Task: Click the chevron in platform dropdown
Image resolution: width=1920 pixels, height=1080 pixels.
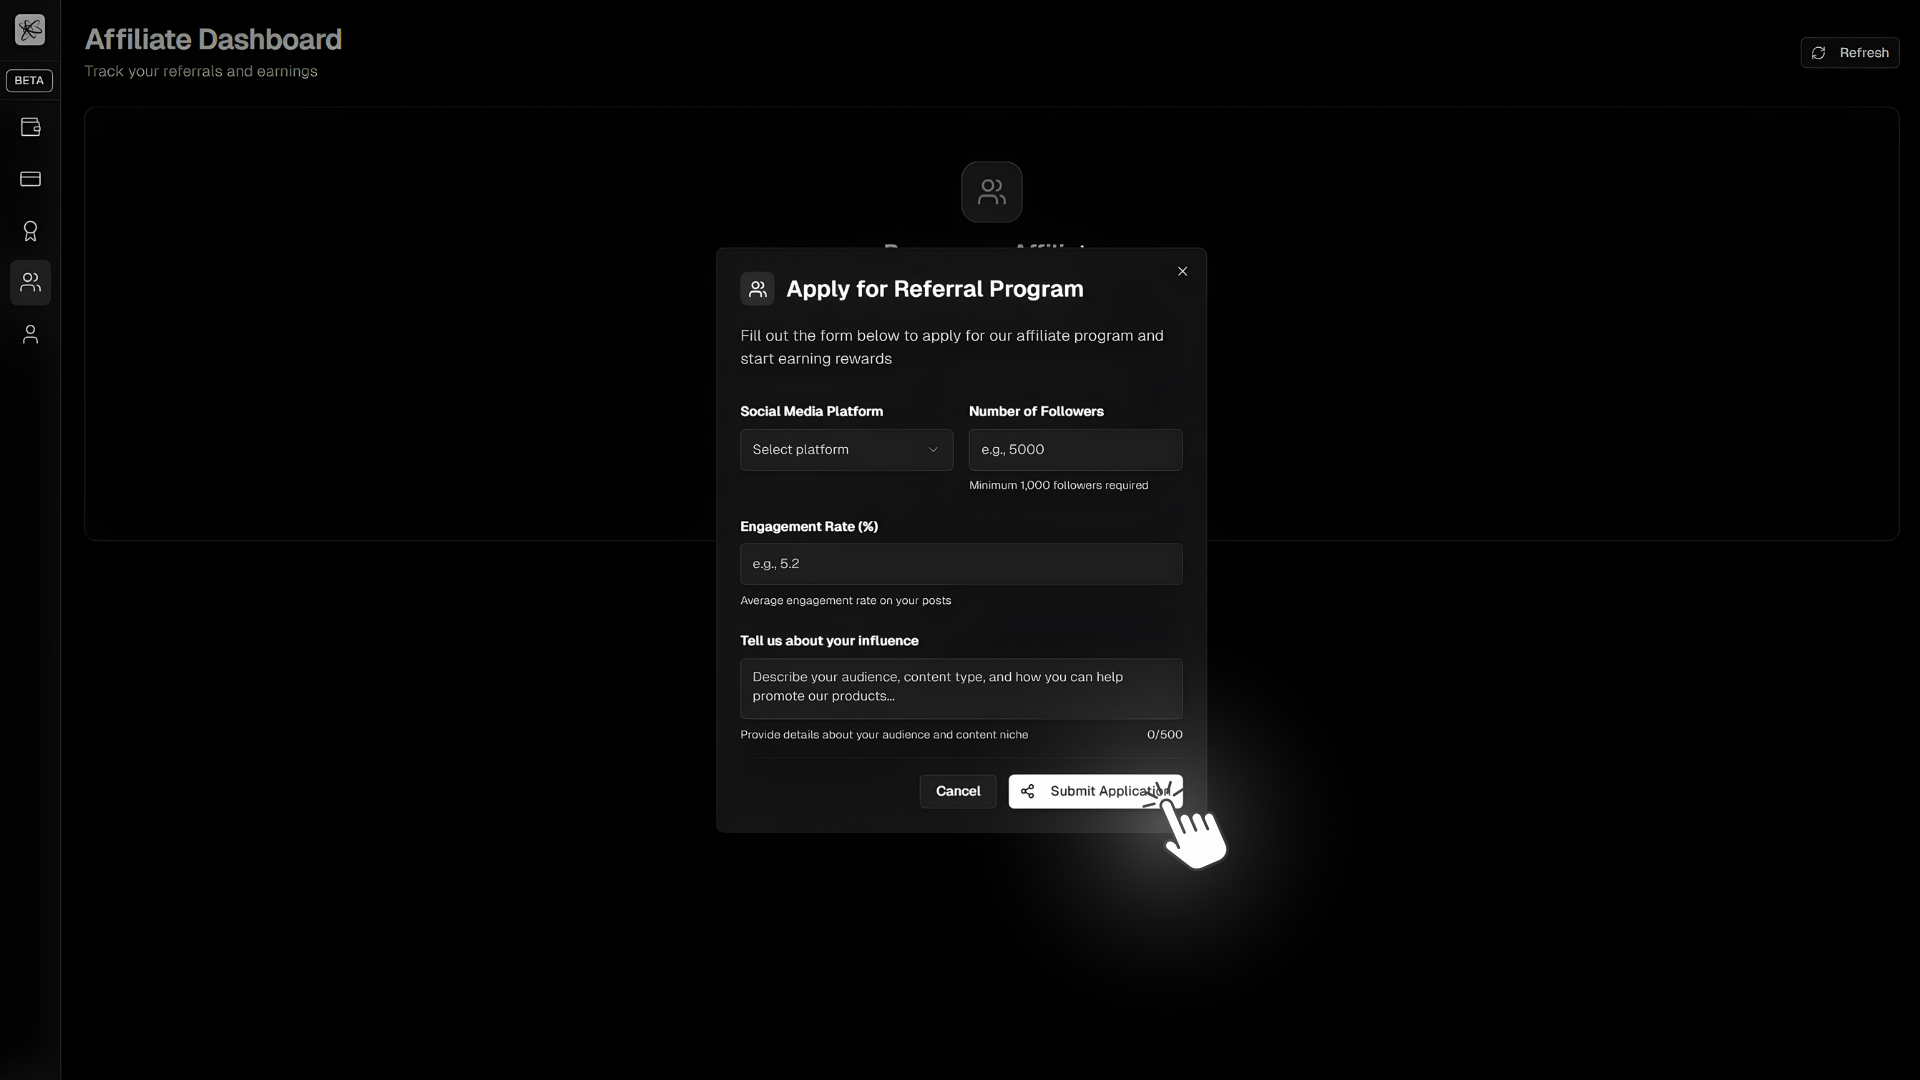Action: 933,450
